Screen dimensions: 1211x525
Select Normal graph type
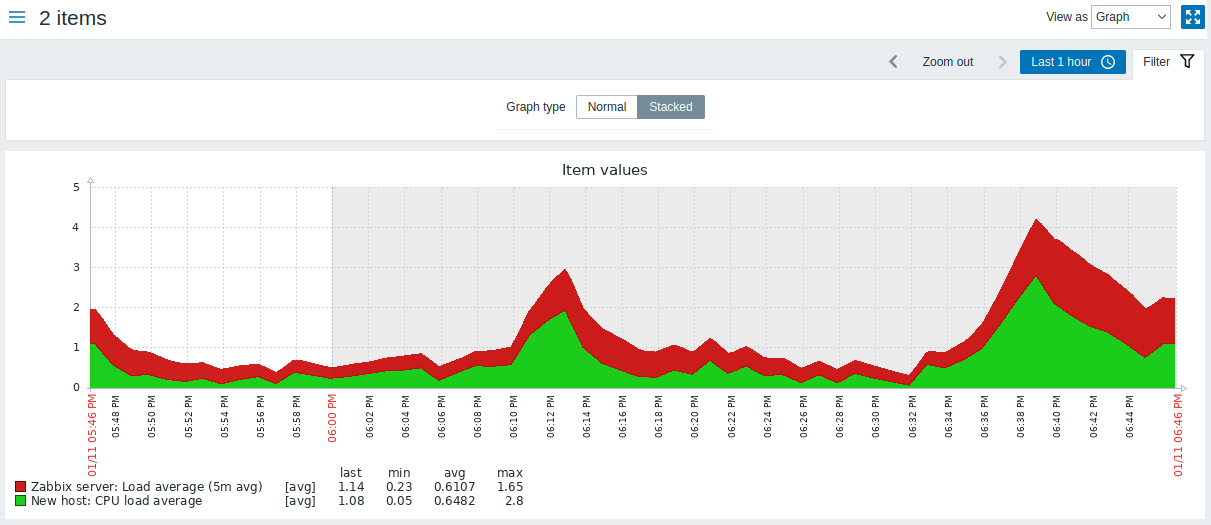click(607, 107)
